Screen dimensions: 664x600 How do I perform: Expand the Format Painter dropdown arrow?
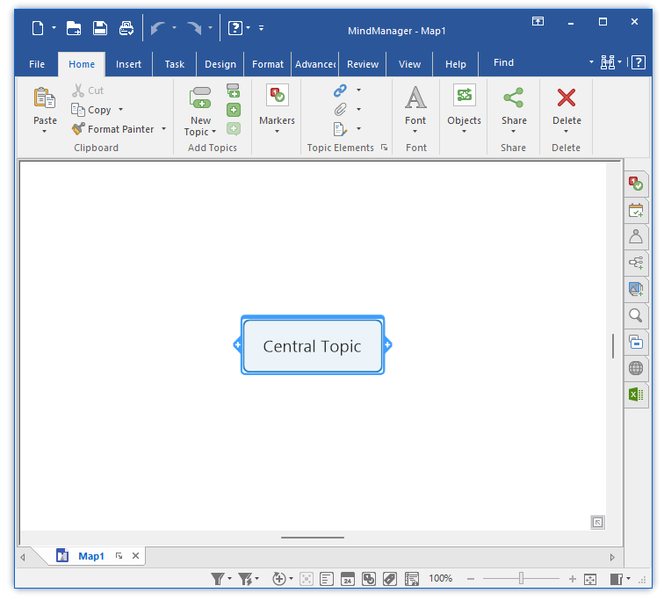164,129
